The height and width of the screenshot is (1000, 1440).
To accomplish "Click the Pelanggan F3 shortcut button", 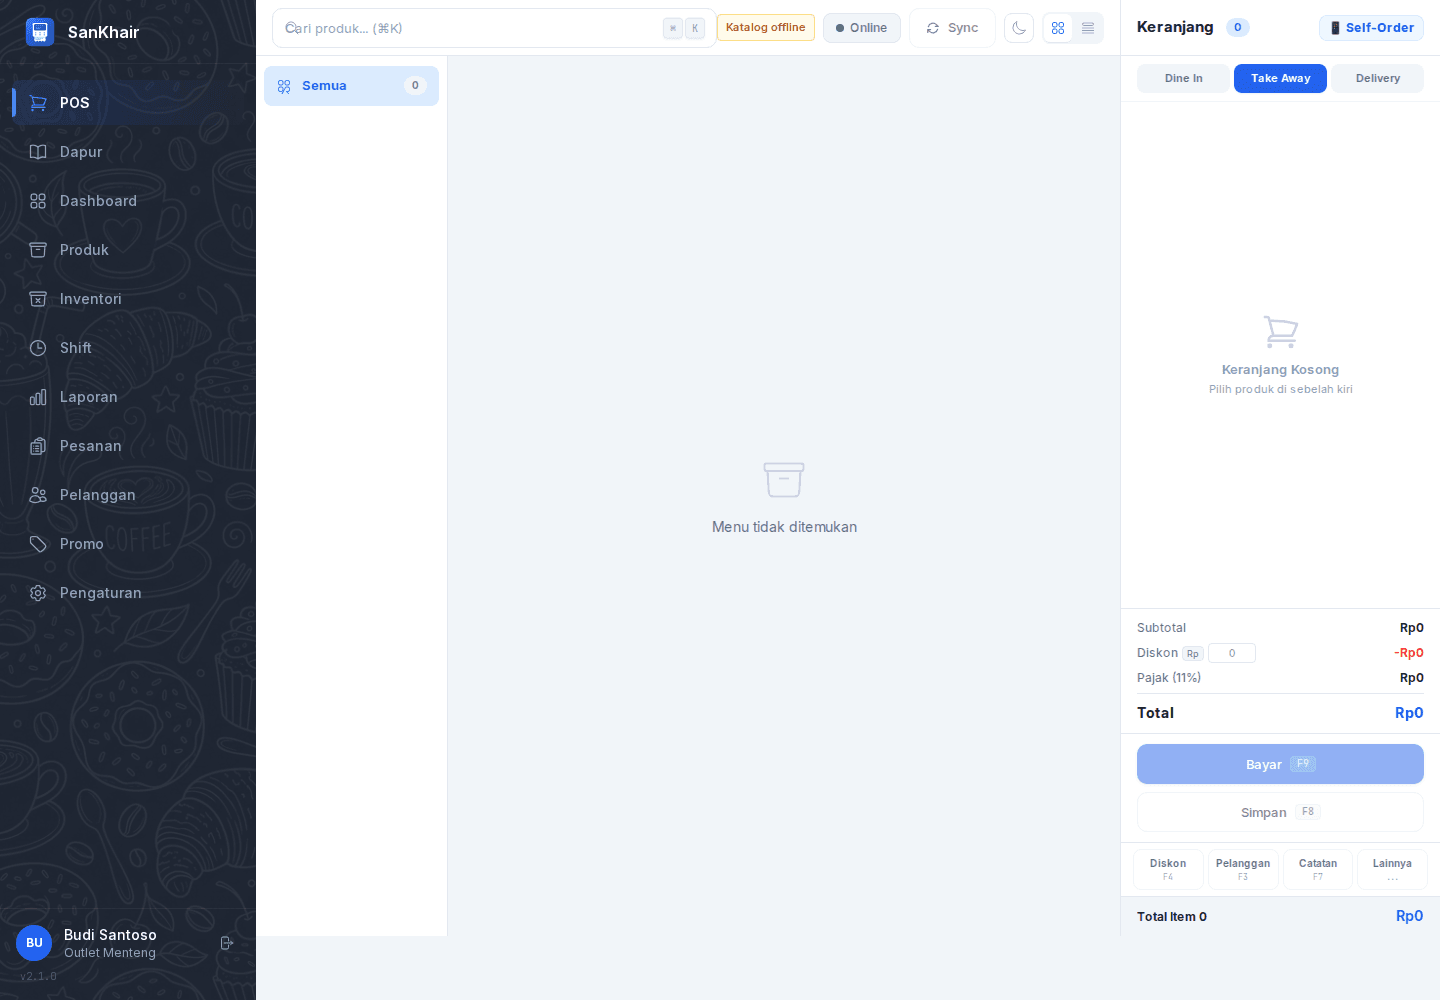I will tap(1243, 869).
